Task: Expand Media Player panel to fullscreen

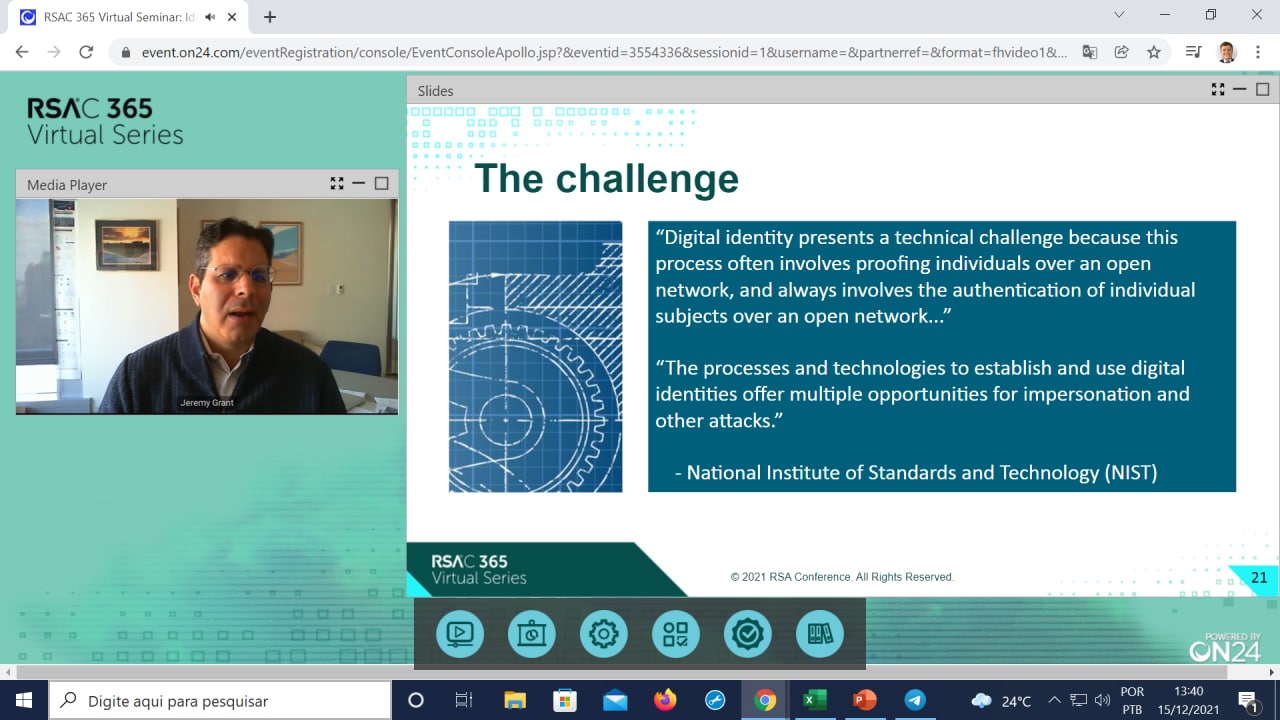Action: point(337,184)
